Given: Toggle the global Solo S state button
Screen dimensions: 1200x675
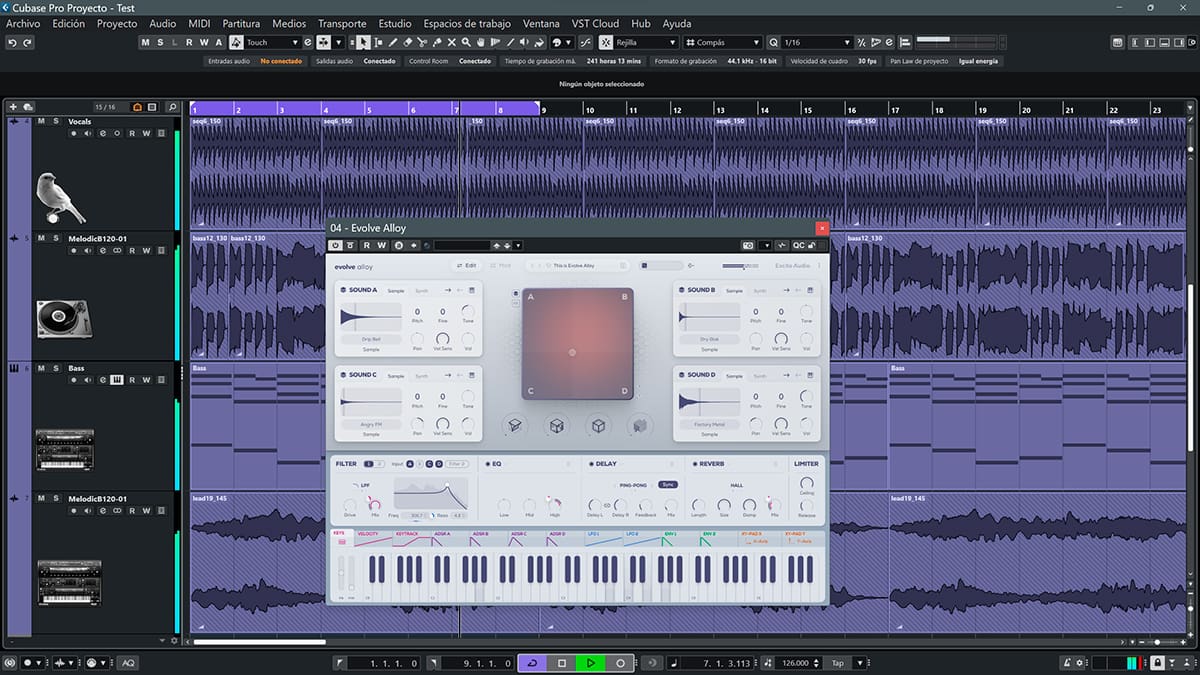Looking at the screenshot, I should pyautogui.click(x=160, y=43).
